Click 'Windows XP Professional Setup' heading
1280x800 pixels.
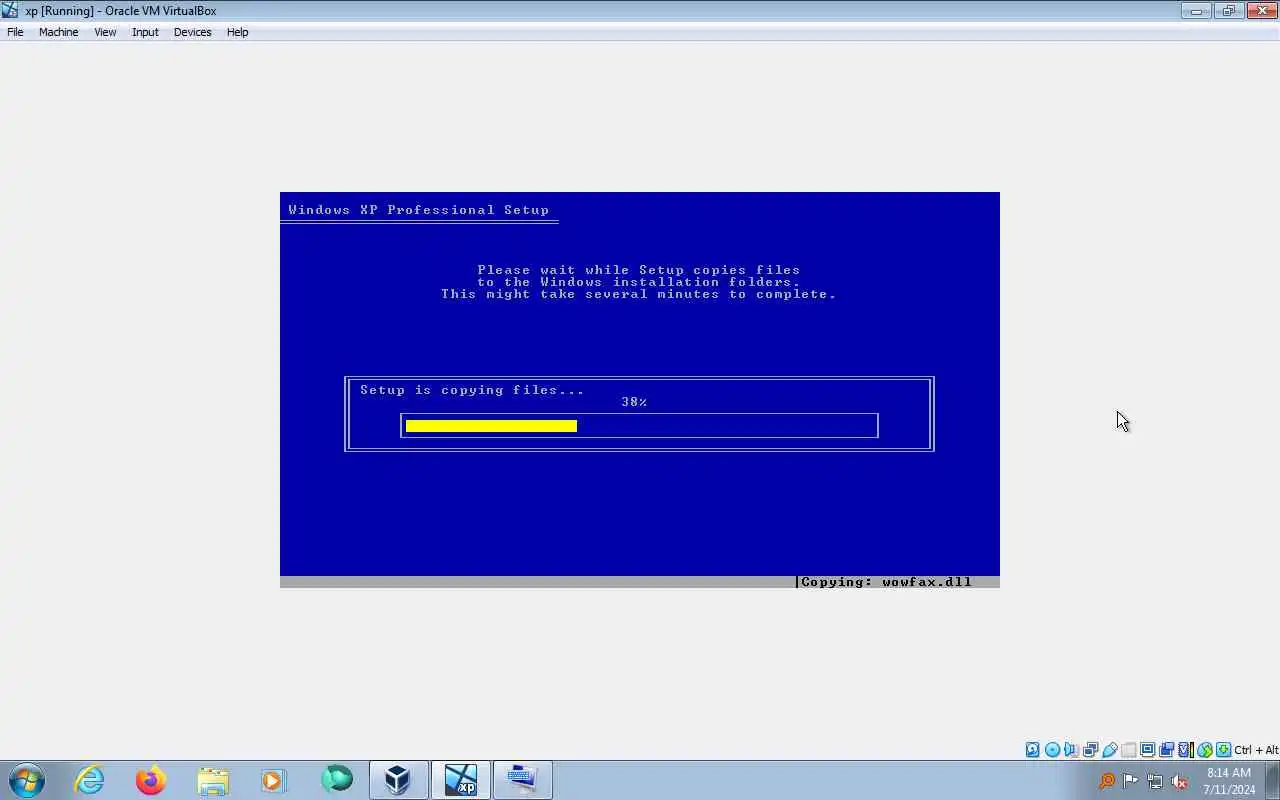(419, 210)
